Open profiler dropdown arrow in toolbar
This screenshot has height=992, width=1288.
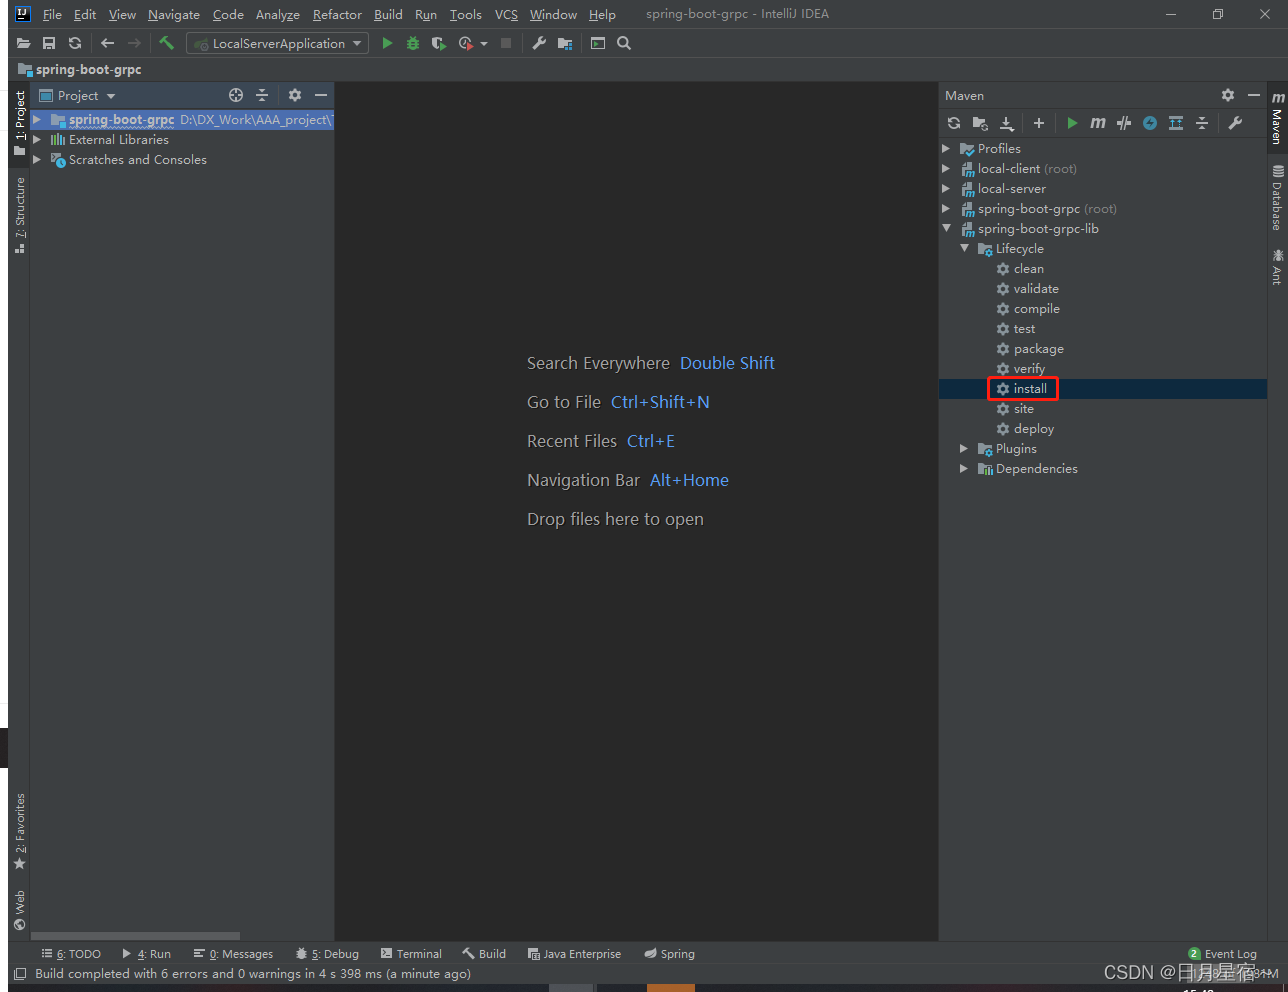point(484,43)
